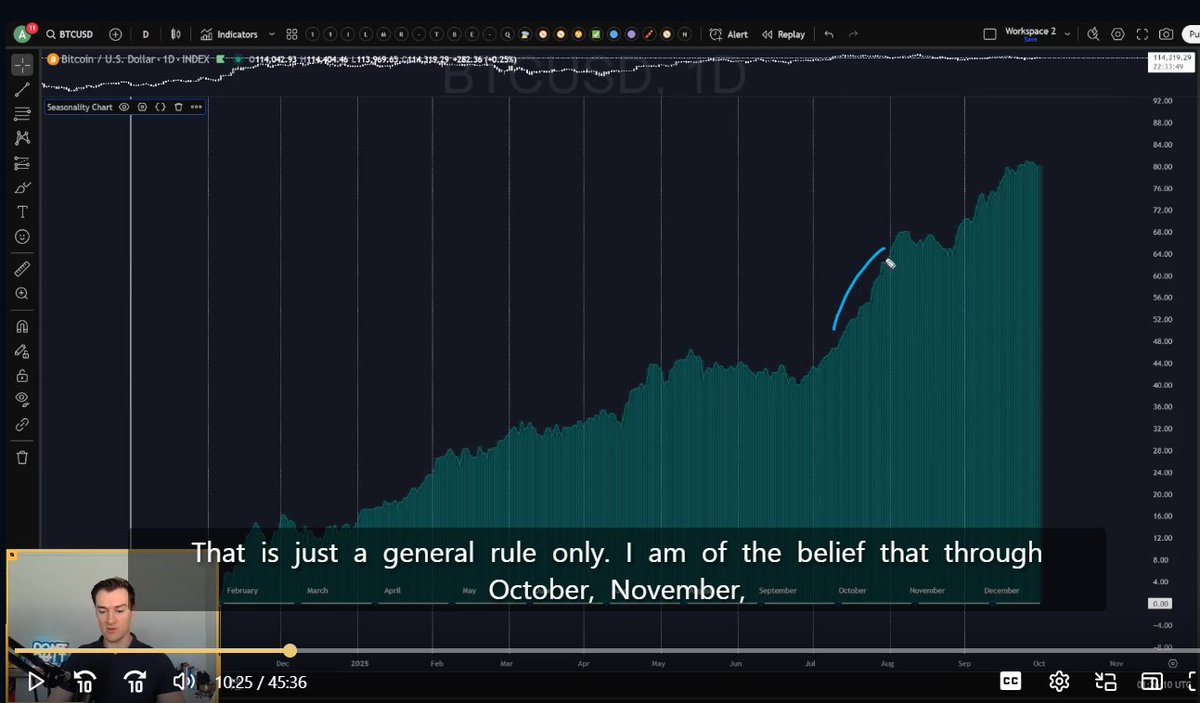Viewport: 1200px width, 703px height.
Task: Click the Bitcoin / U.S. Dollar chart title
Action: coord(135,59)
